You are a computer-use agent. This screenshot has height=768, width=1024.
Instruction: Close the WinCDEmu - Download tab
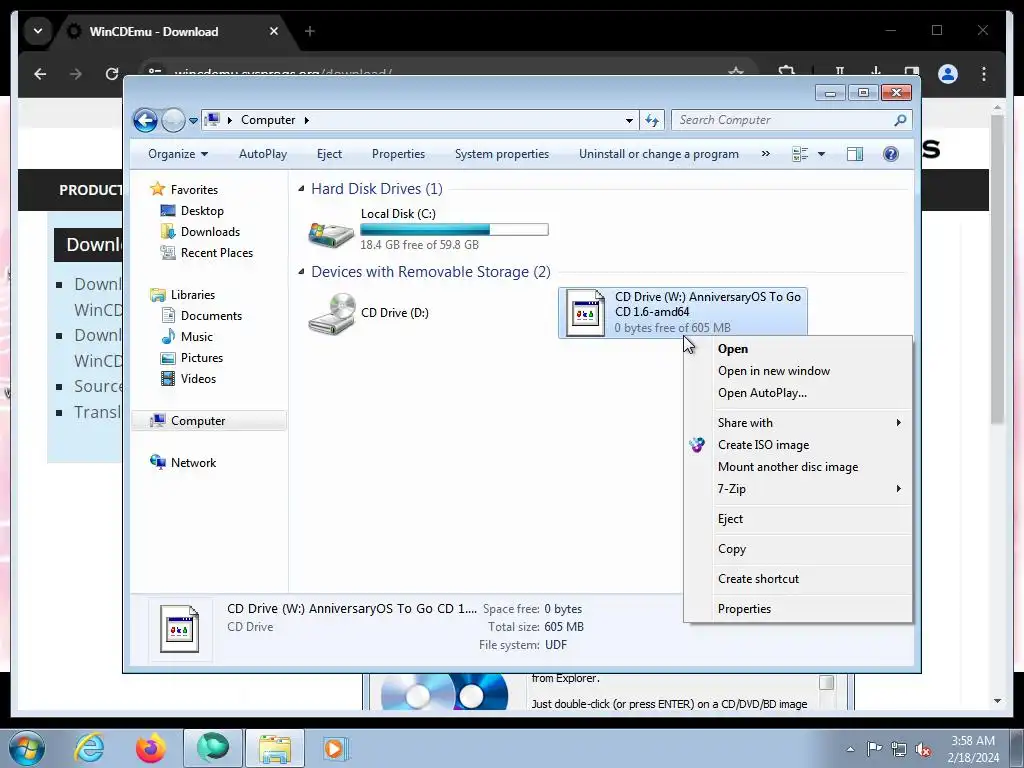[274, 31]
